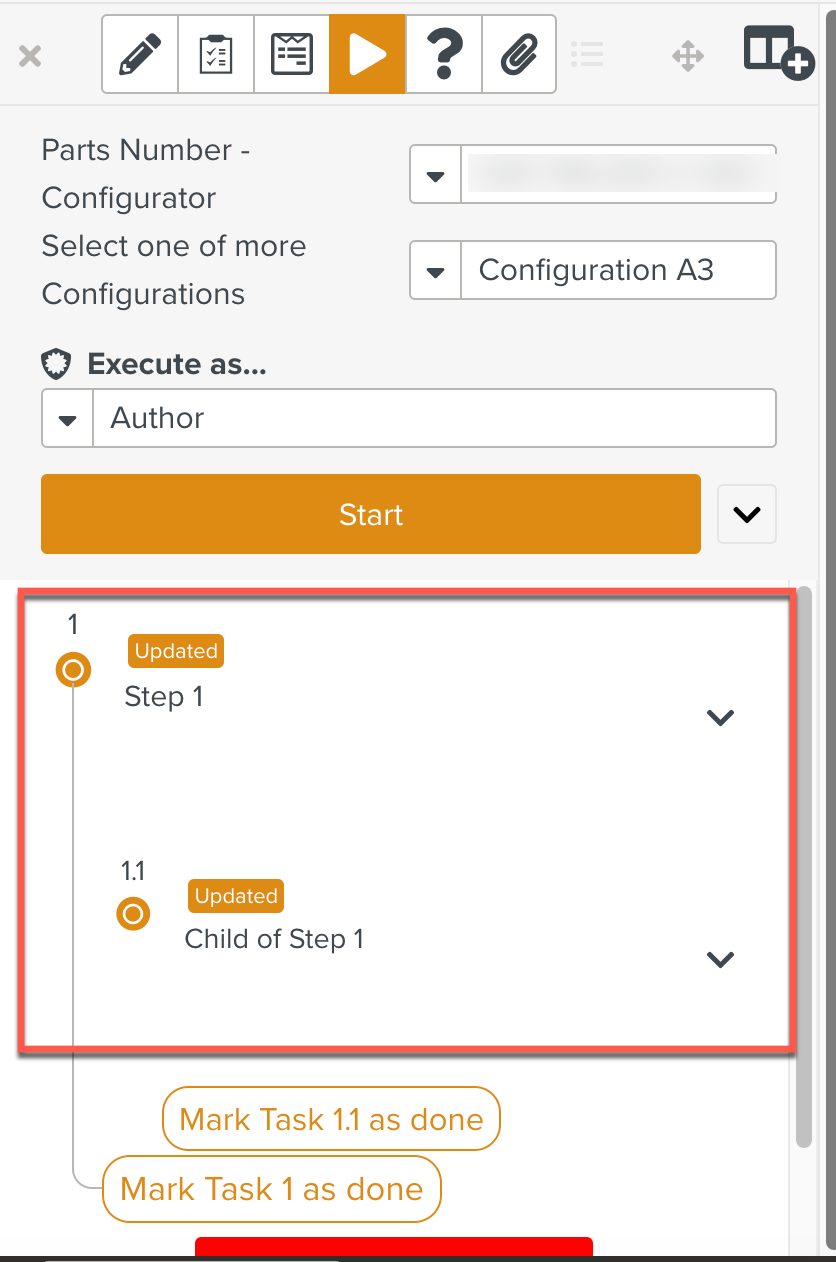836x1262 pixels.
Task: Click the add column panel icon
Action: tap(778, 53)
